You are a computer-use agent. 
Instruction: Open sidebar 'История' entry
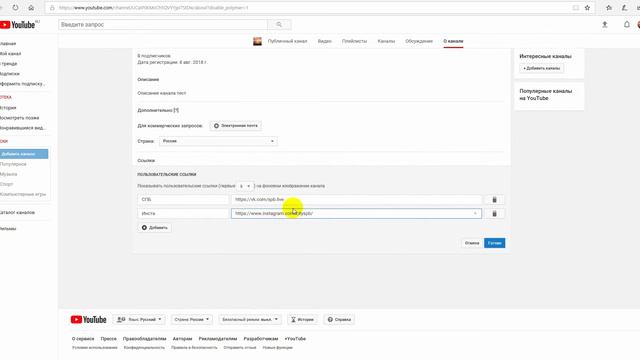8,108
